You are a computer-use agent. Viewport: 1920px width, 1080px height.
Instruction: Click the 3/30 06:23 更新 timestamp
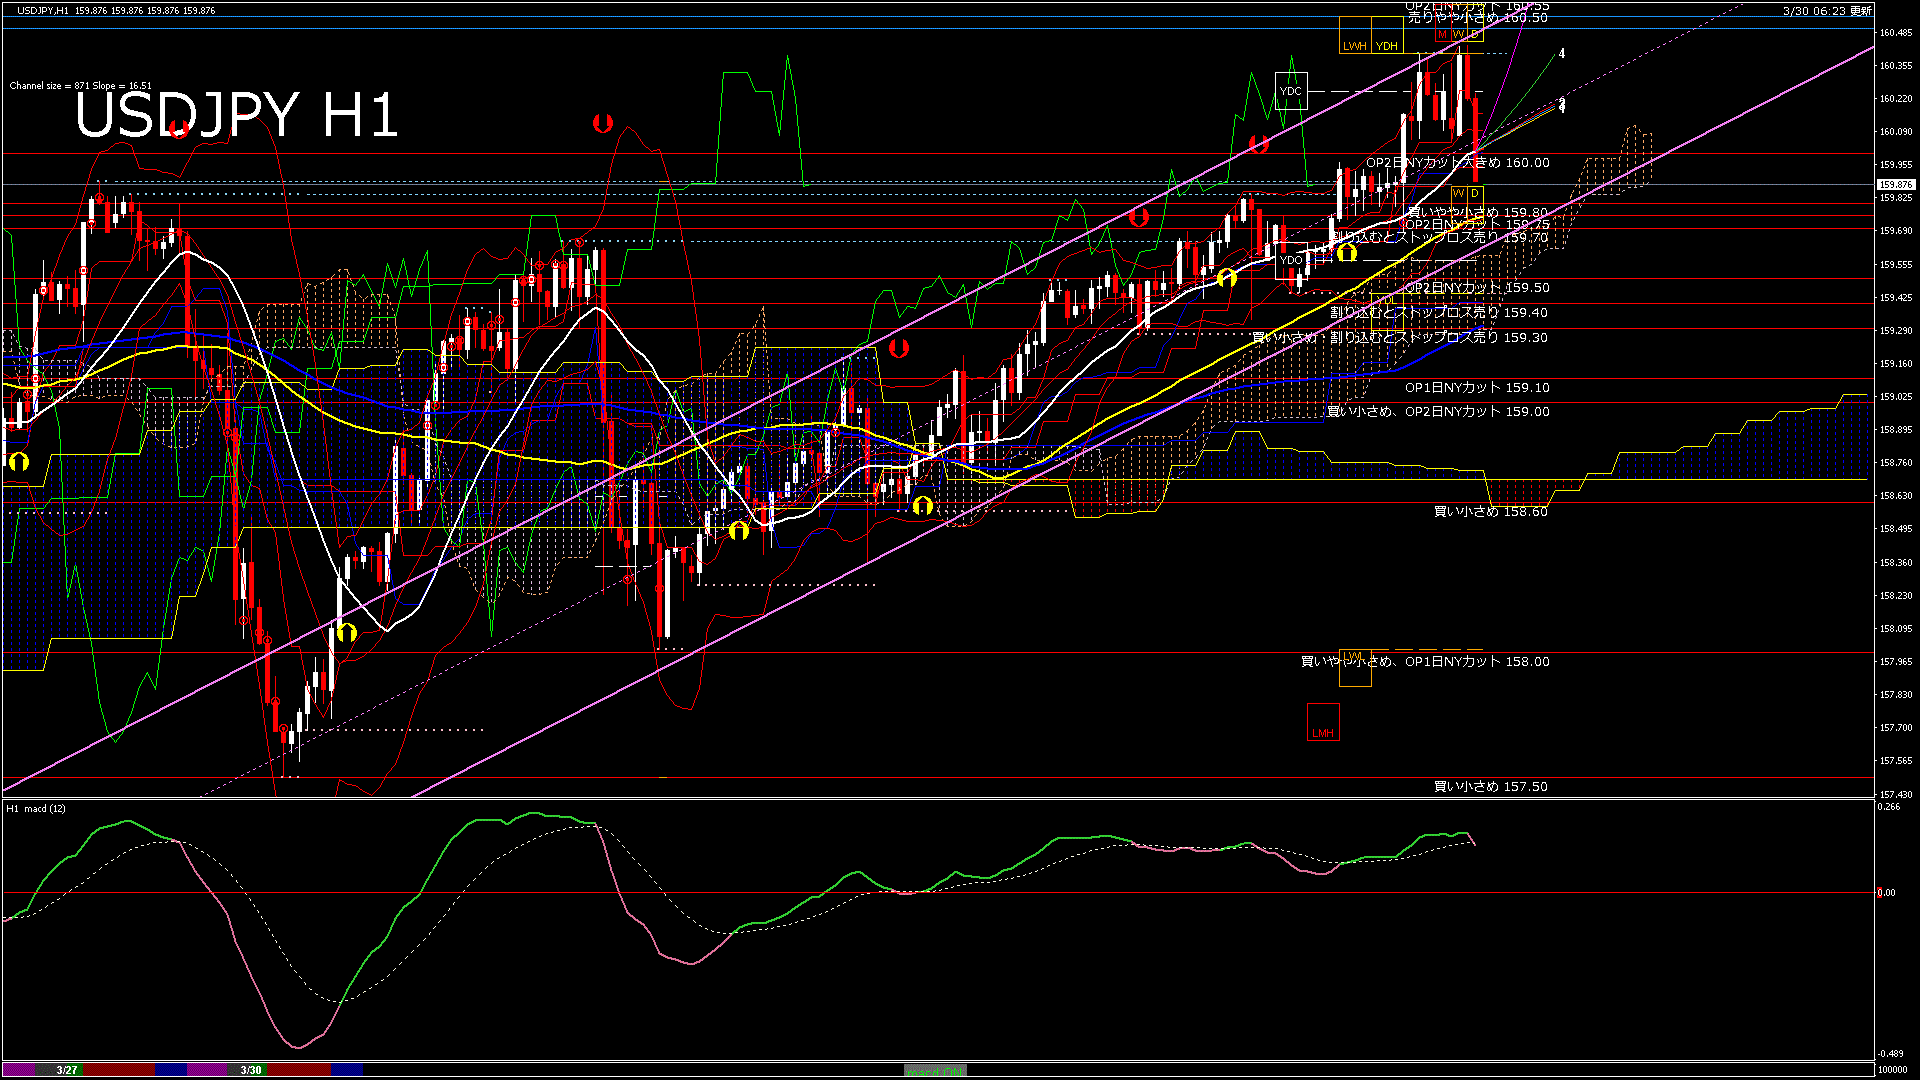point(1826,11)
